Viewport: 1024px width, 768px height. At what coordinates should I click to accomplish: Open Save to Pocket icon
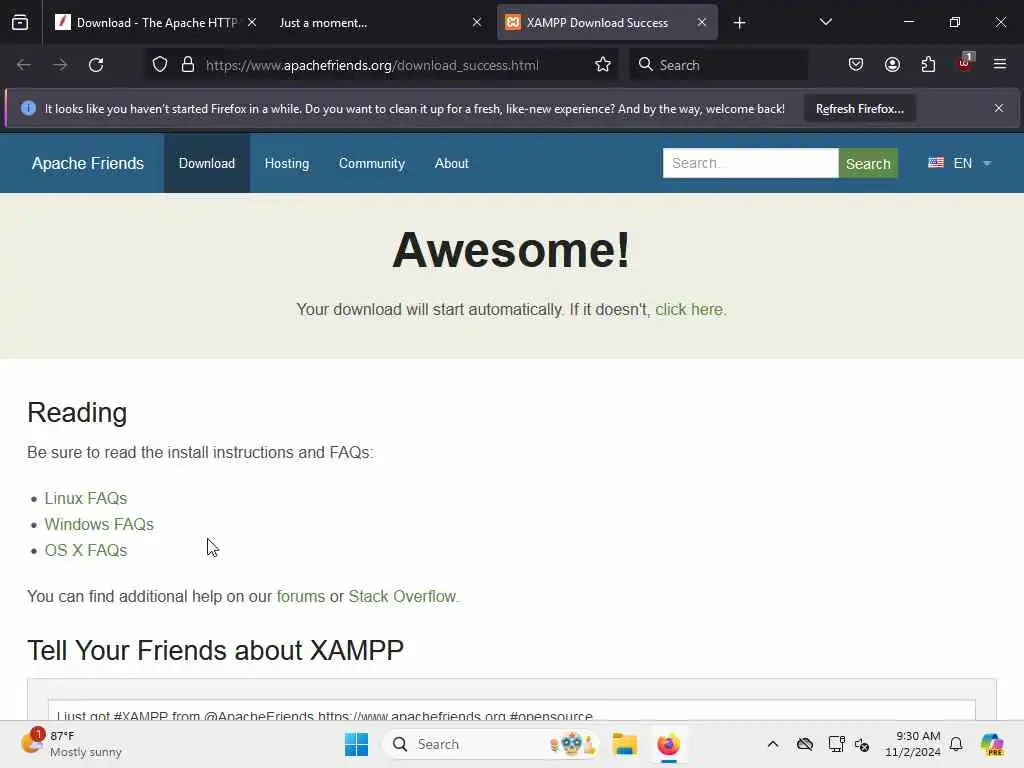pos(856,65)
